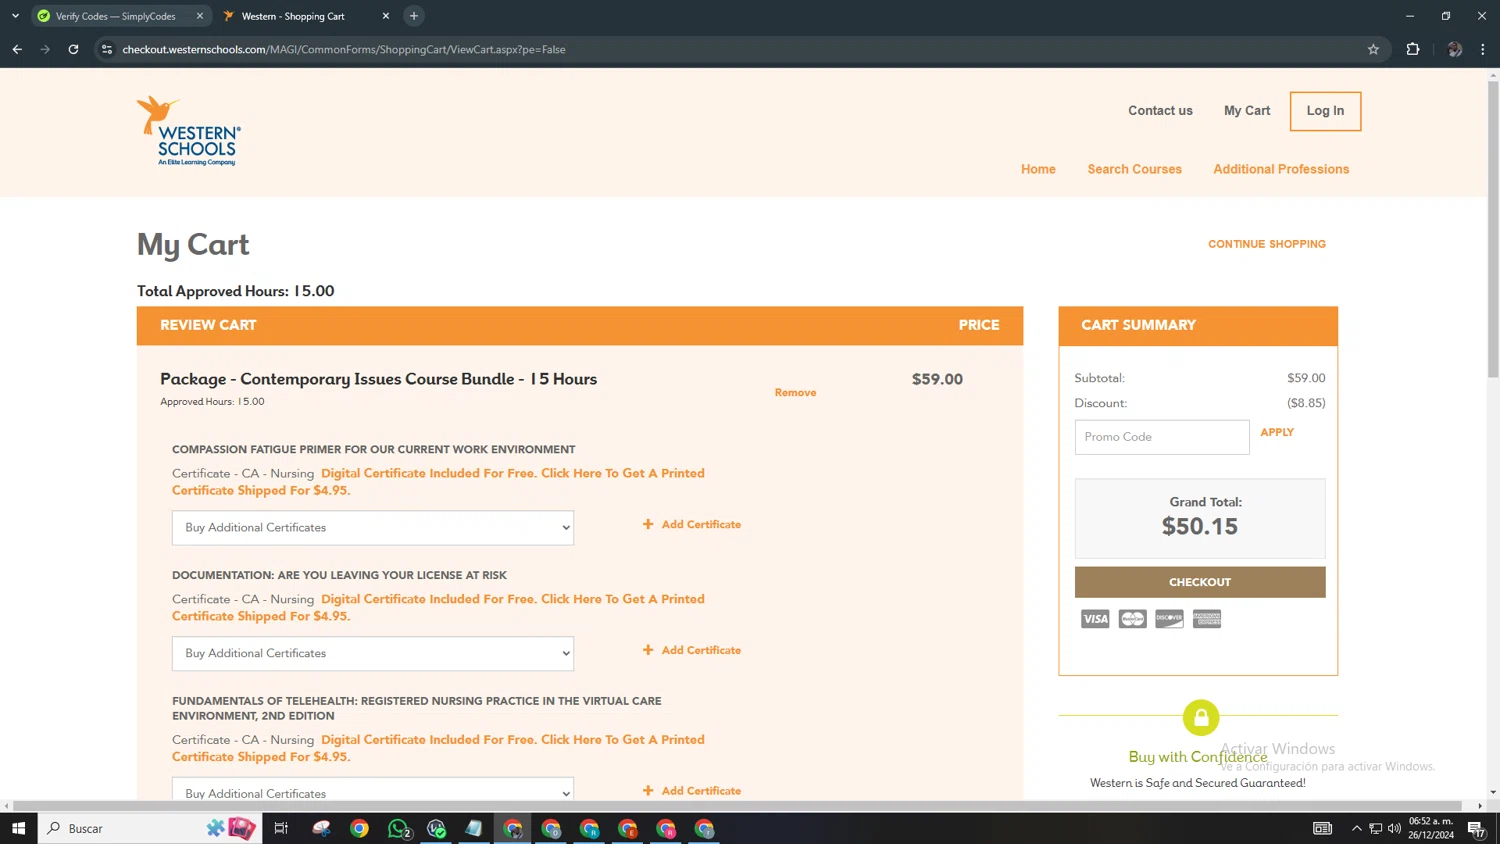Open the Home navigation item
The height and width of the screenshot is (844, 1500).
pos(1038,169)
